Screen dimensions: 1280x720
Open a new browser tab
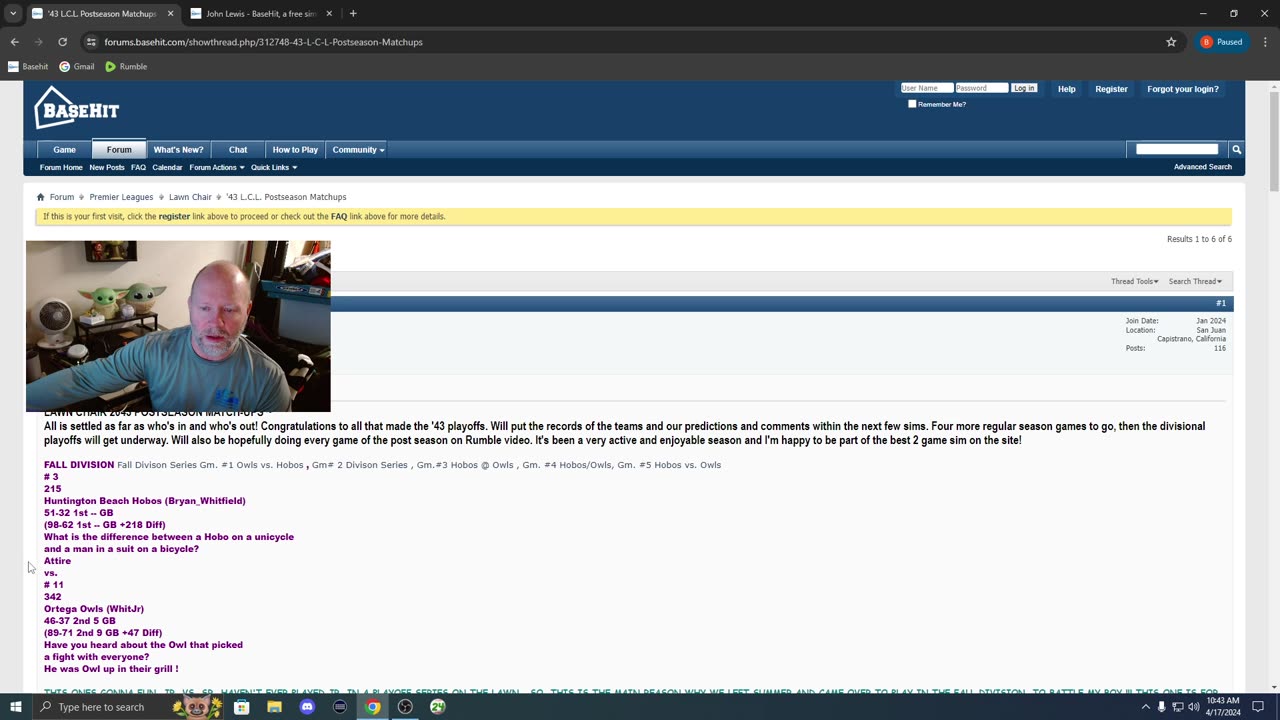pyautogui.click(x=353, y=14)
